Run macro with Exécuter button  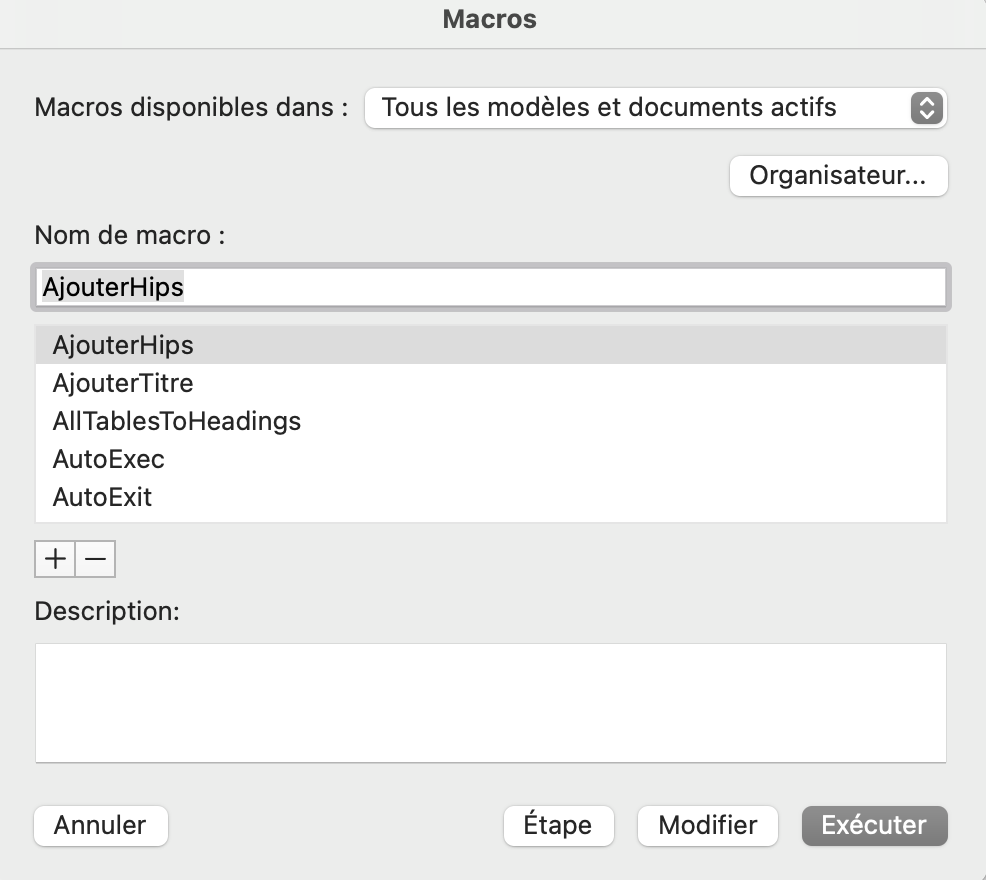(x=874, y=825)
